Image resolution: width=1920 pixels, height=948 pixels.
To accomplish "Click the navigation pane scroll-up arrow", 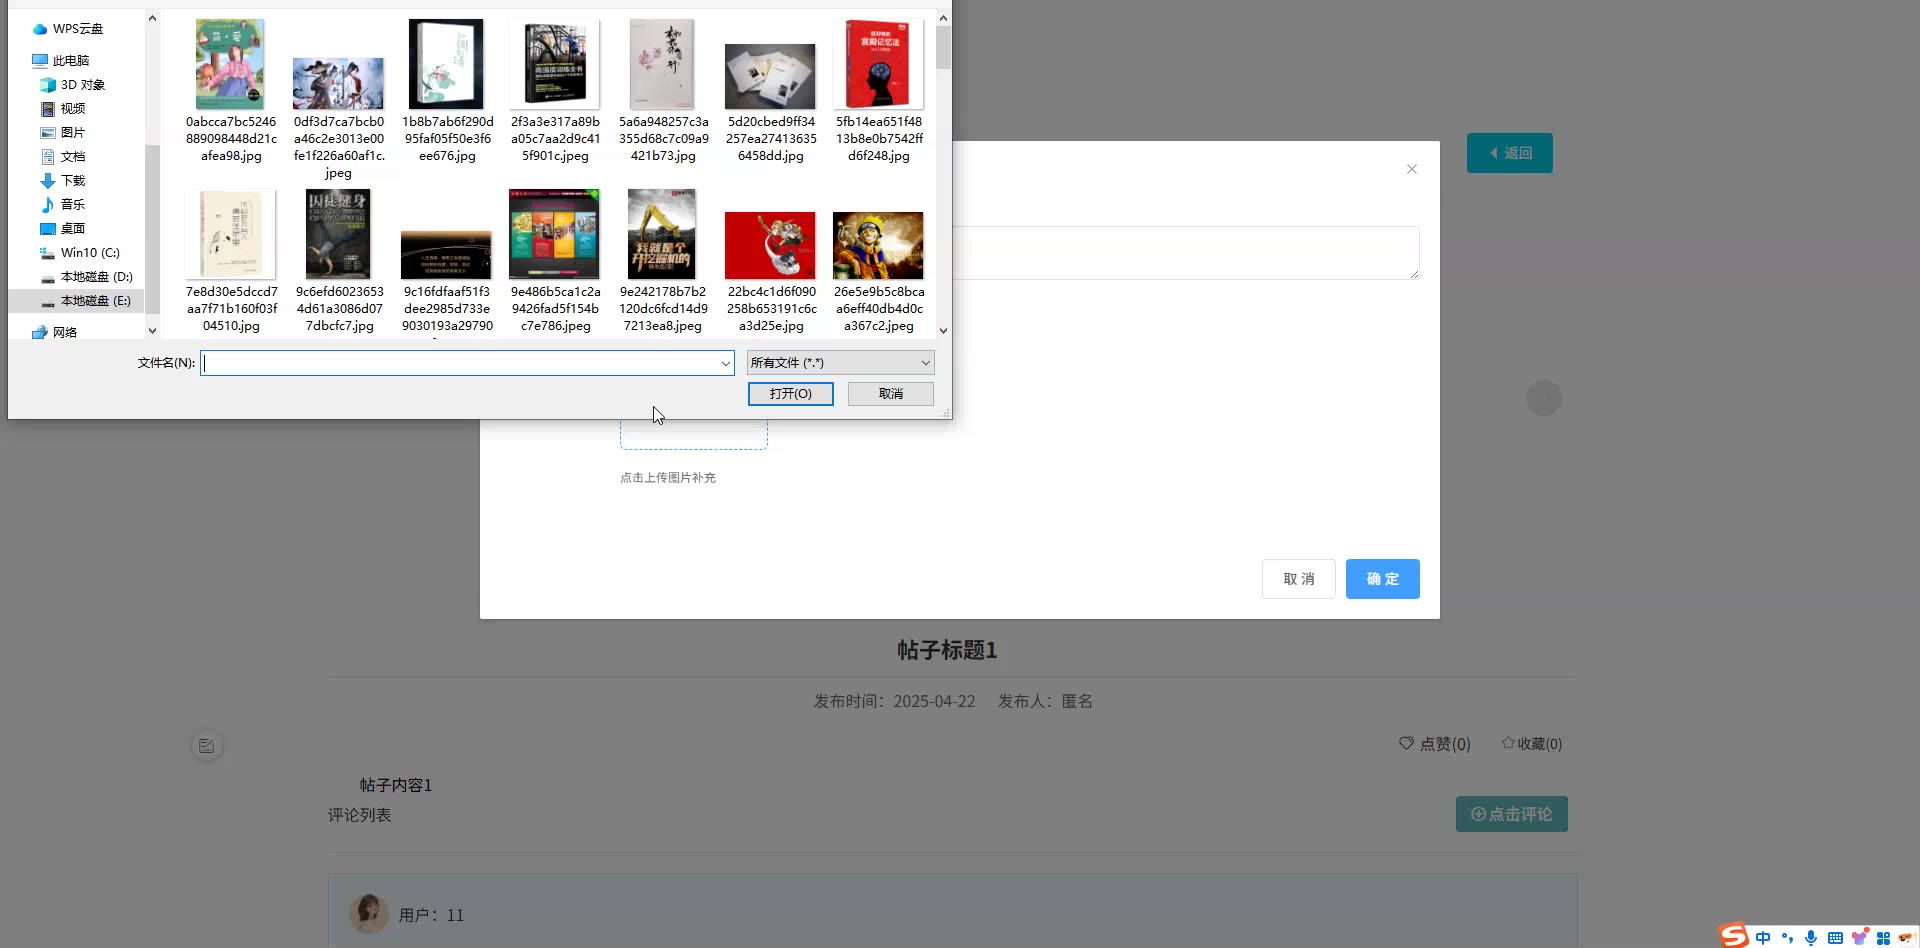I will [x=152, y=18].
